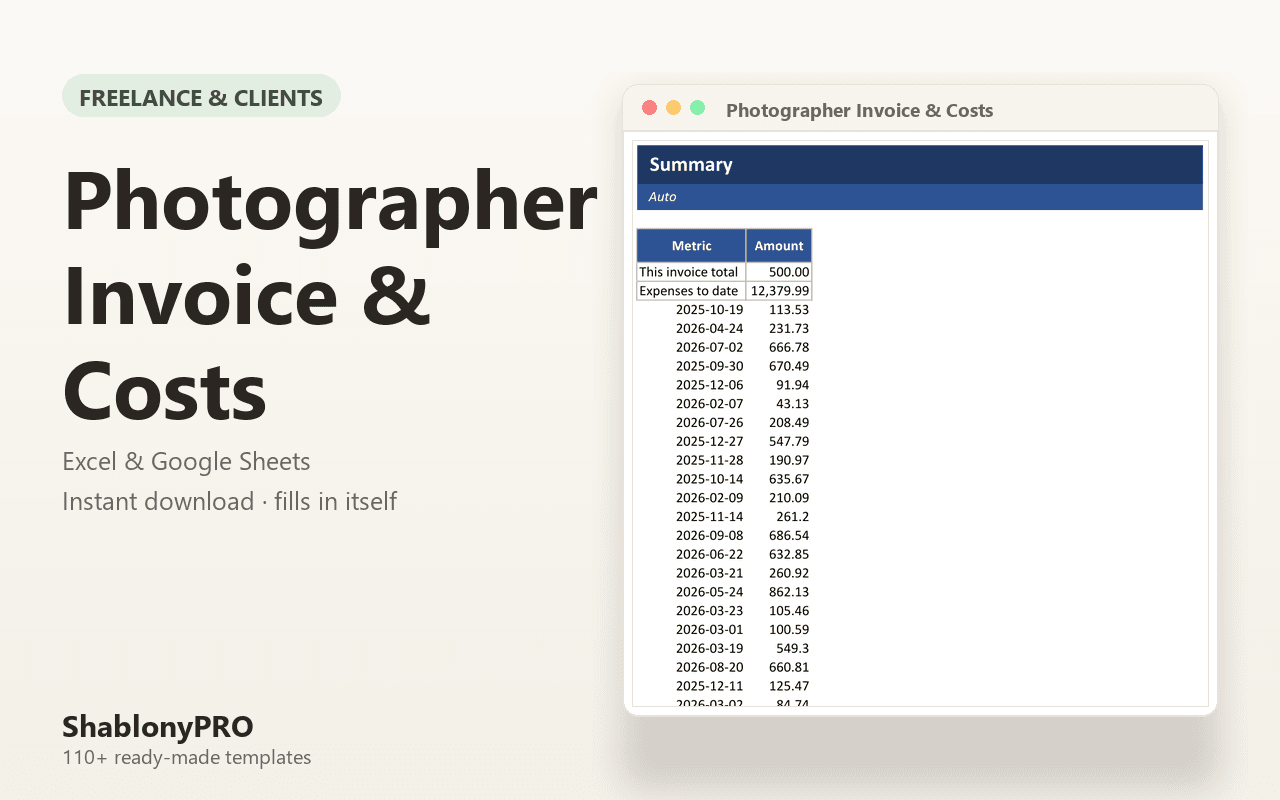Image resolution: width=1280 pixels, height=800 pixels.
Task: Click the green maximize window button
Action: [x=697, y=108]
